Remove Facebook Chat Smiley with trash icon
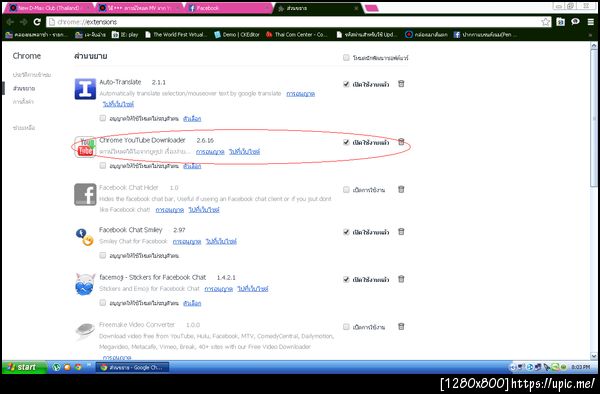 tap(401, 231)
